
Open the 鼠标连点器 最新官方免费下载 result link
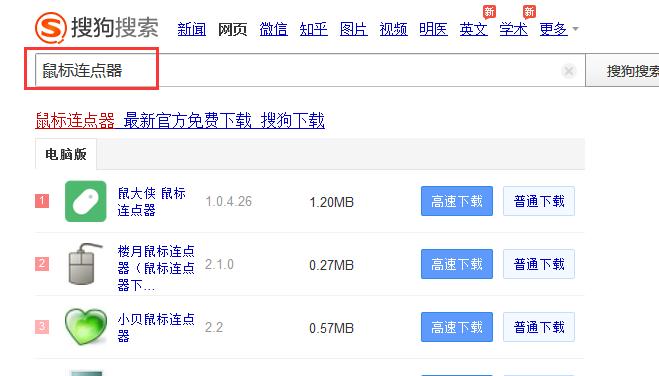click(x=180, y=121)
